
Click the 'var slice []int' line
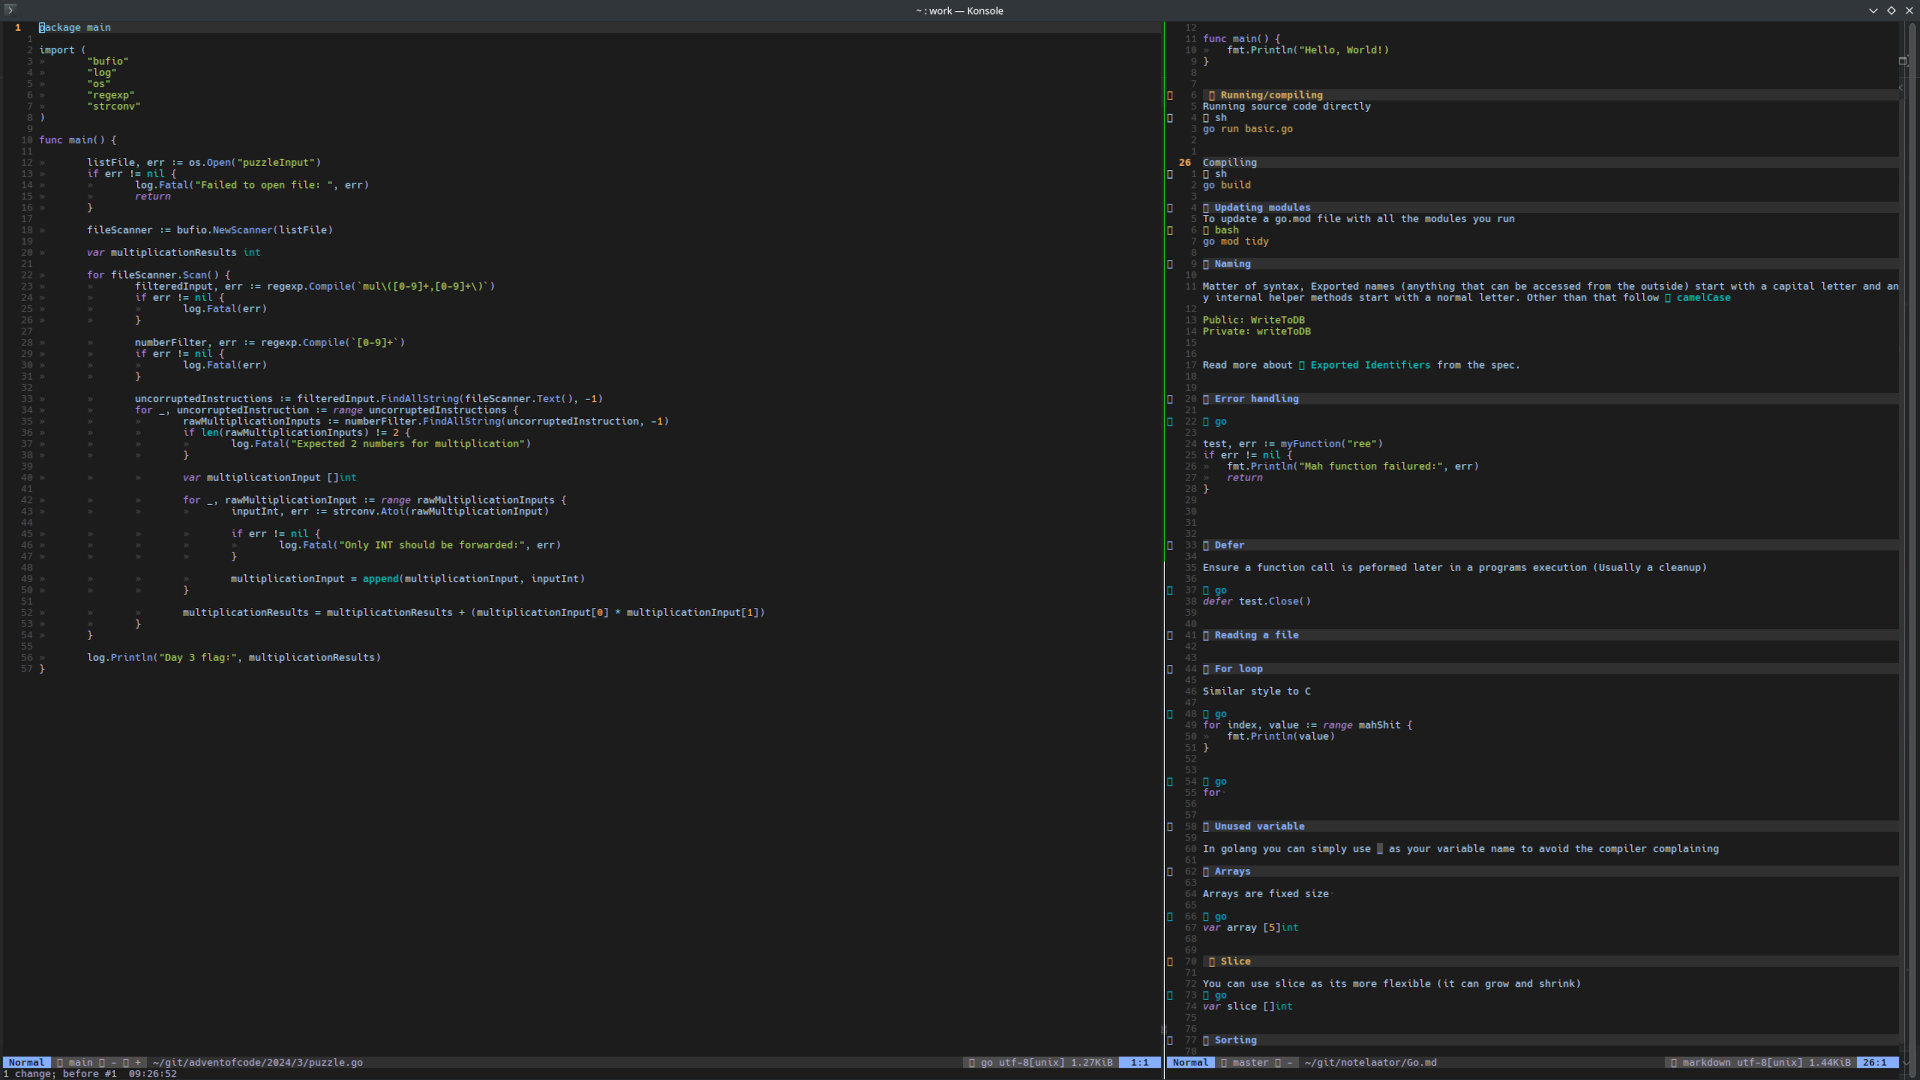1247,1006
